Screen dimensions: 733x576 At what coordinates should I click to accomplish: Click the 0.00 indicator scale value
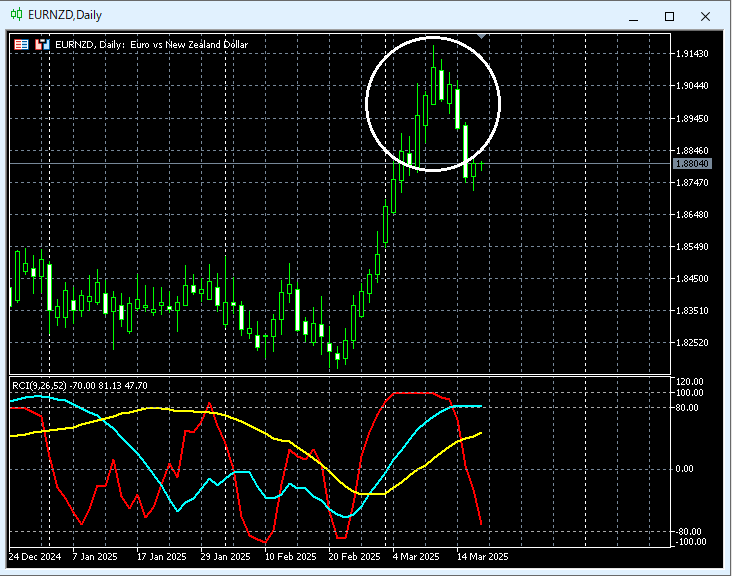(685, 469)
